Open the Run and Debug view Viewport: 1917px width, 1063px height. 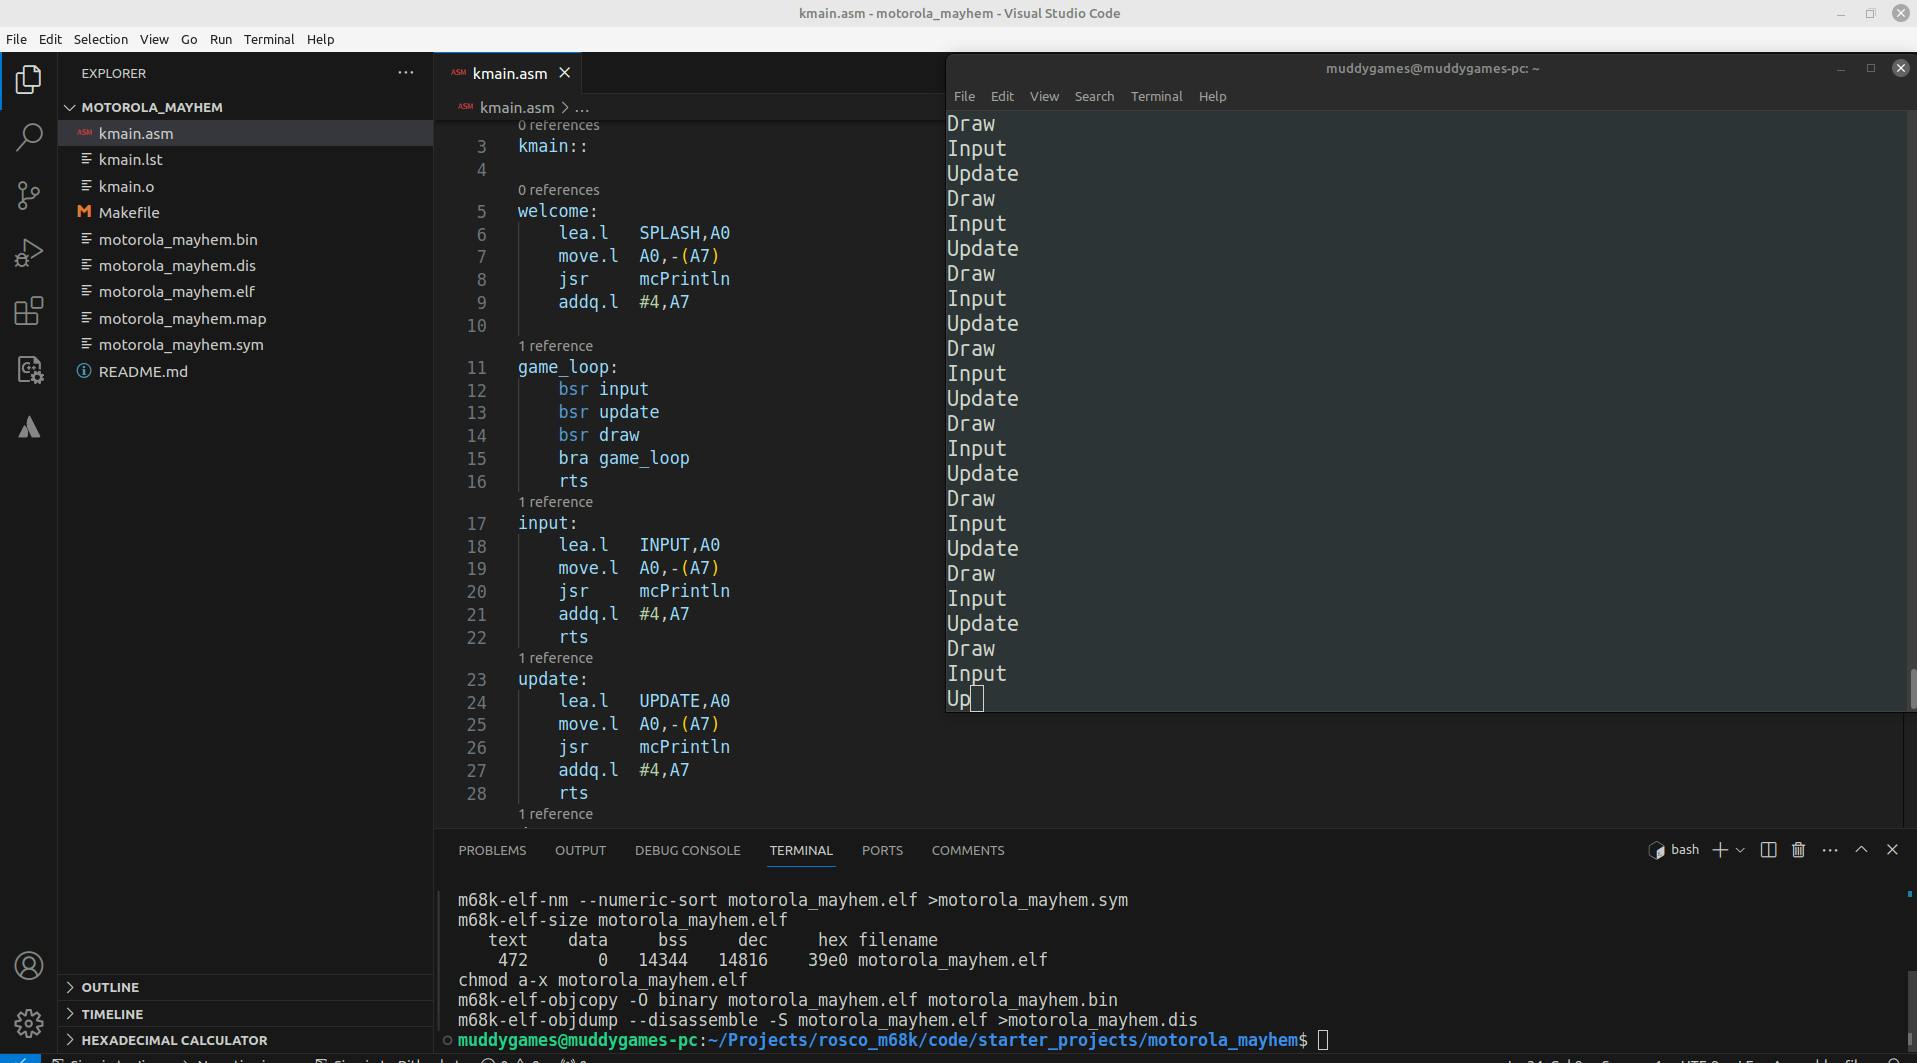(29, 253)
